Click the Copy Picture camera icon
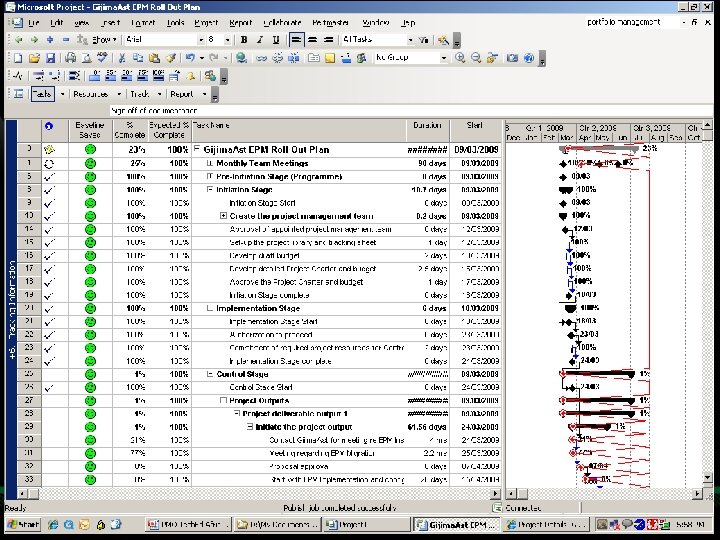This screenshot has width=720, height=540. tap(512, 58)
